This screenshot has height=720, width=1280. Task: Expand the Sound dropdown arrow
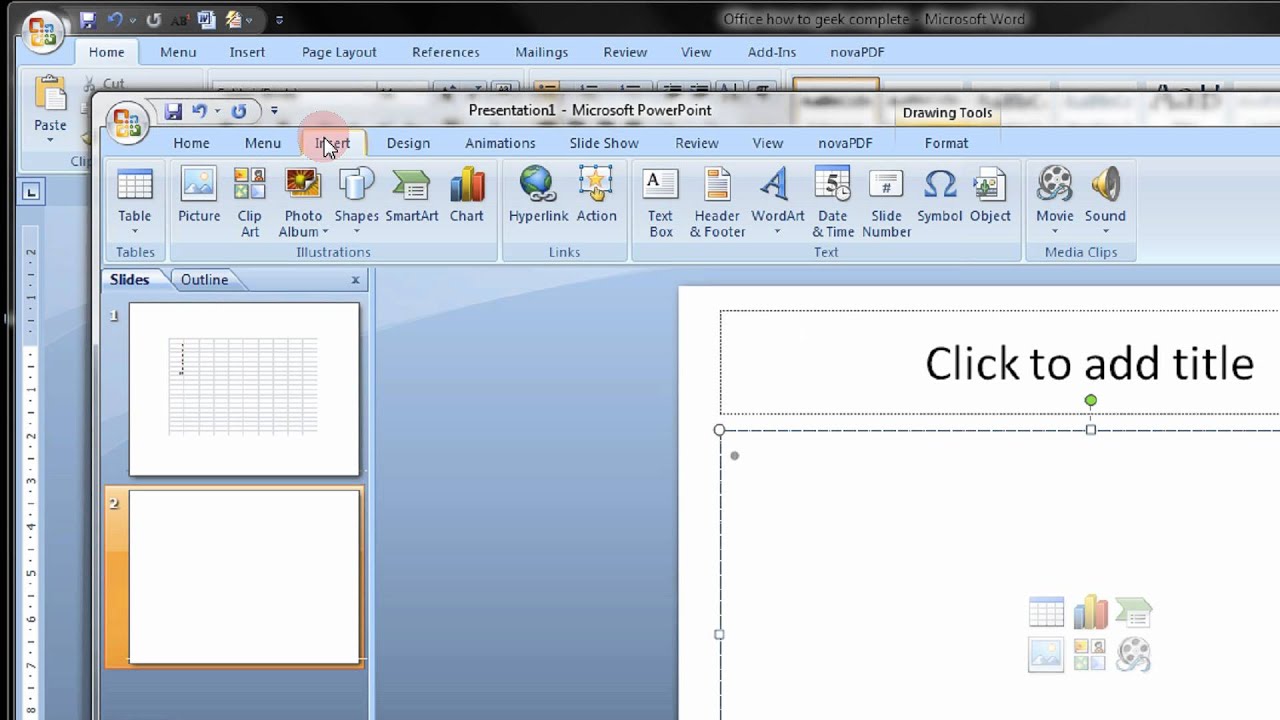(x=1105, y=232)
